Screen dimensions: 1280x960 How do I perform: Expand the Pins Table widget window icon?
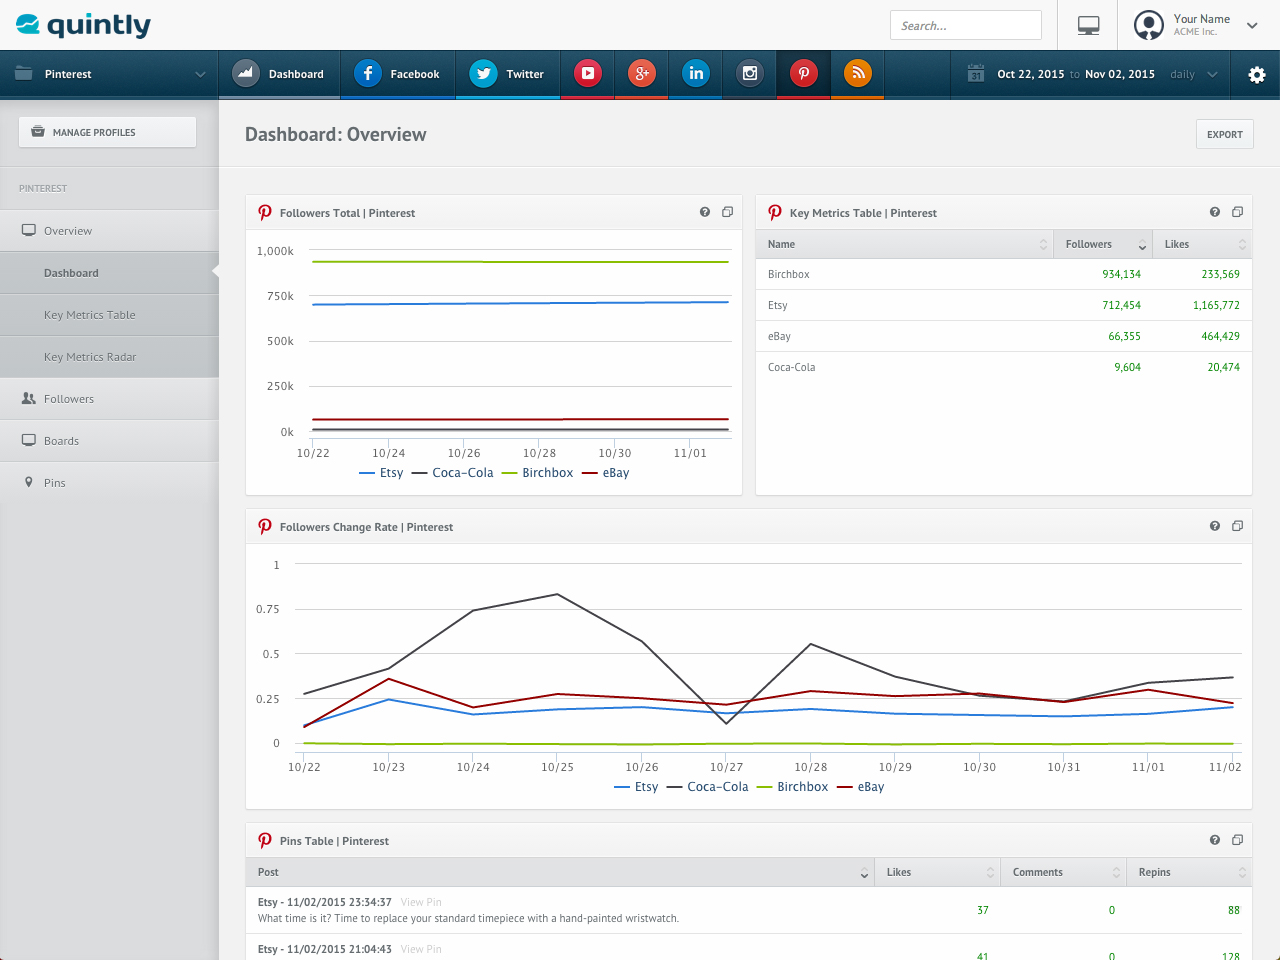click(x=1237, y=840)
